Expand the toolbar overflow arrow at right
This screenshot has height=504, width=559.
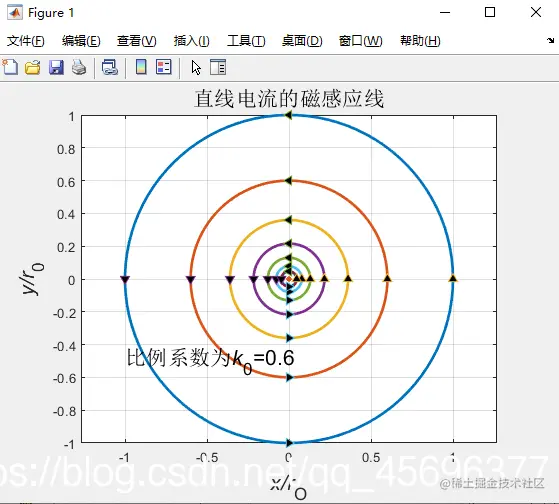(550, 40)
